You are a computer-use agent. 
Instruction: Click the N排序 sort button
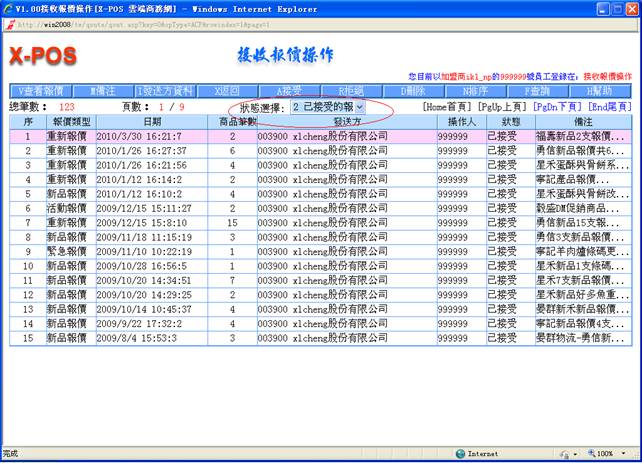pos(475,90)
